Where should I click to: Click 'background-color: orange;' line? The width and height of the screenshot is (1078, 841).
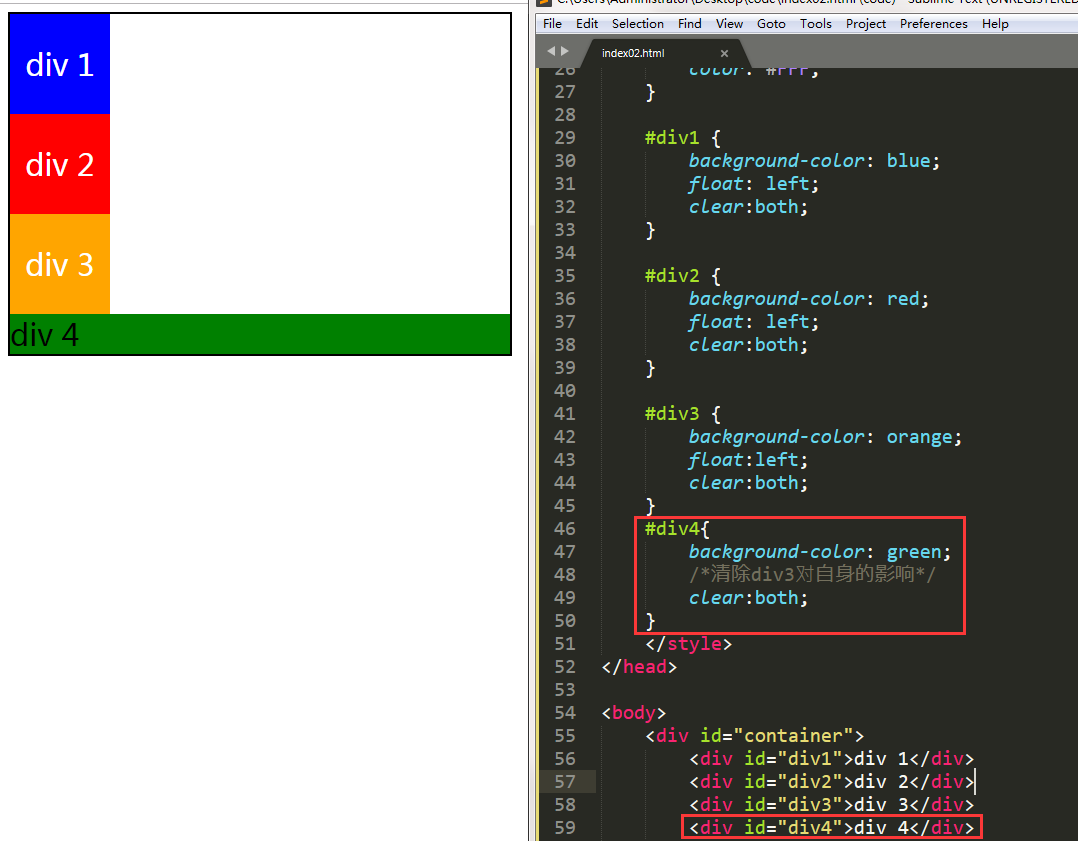point(825,437)
